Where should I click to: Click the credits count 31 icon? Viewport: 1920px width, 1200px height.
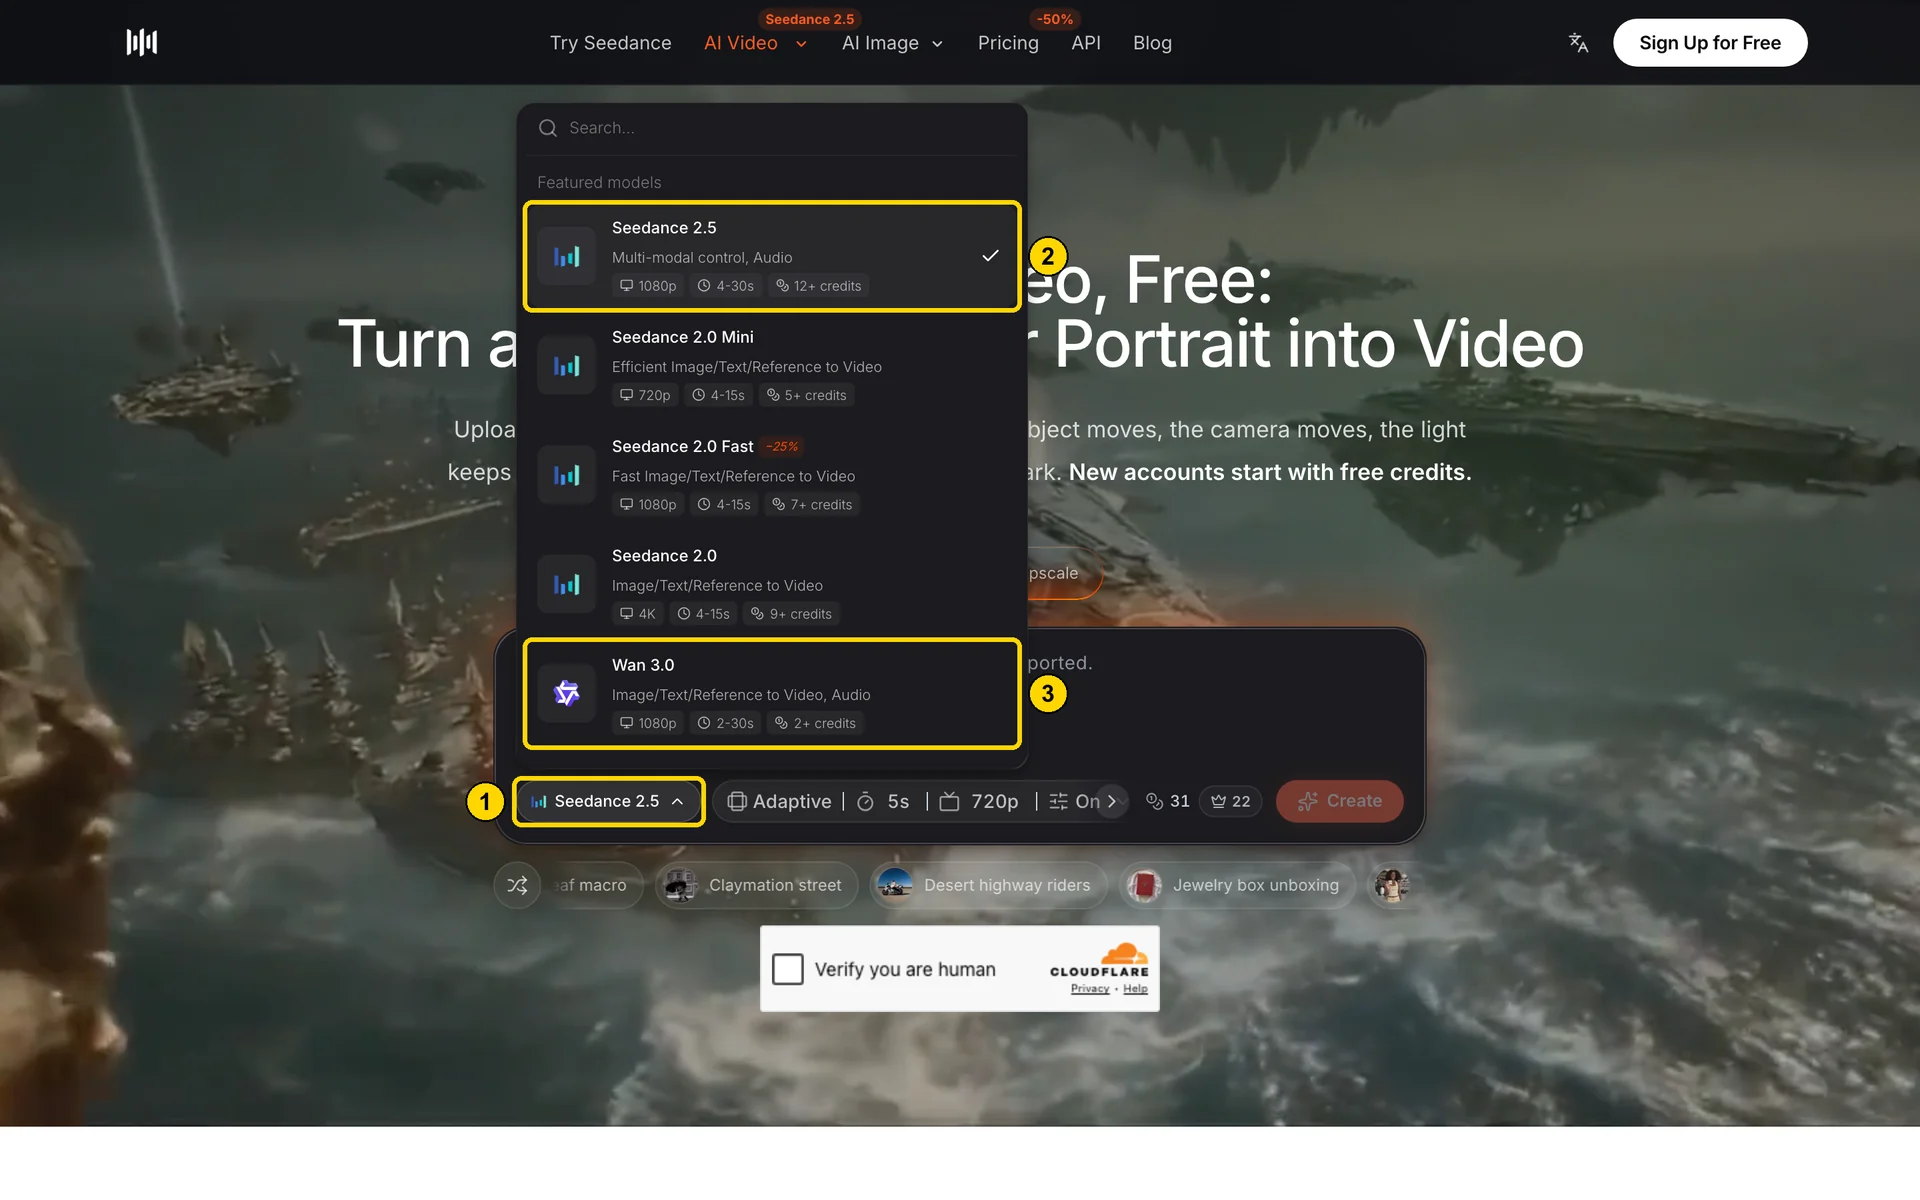tap(1154, 801)
